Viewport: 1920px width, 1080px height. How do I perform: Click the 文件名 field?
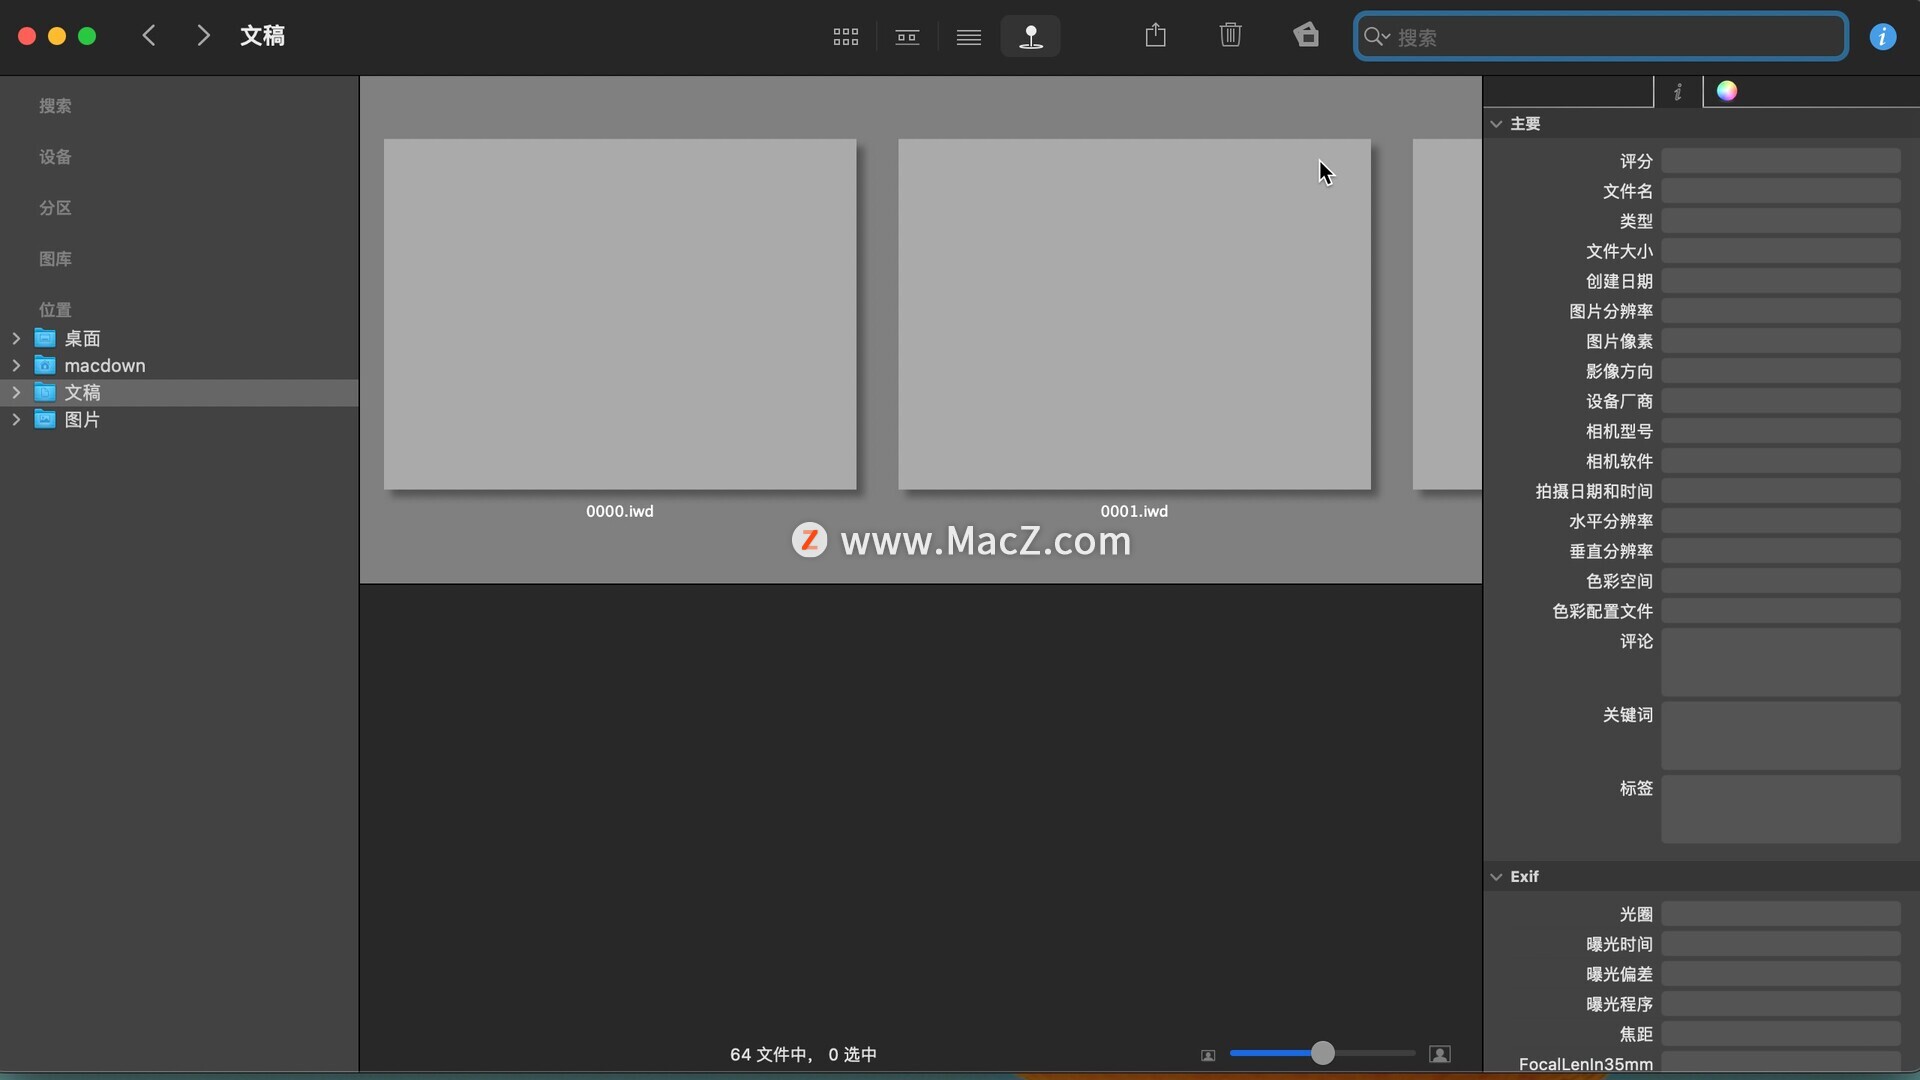1780,191
